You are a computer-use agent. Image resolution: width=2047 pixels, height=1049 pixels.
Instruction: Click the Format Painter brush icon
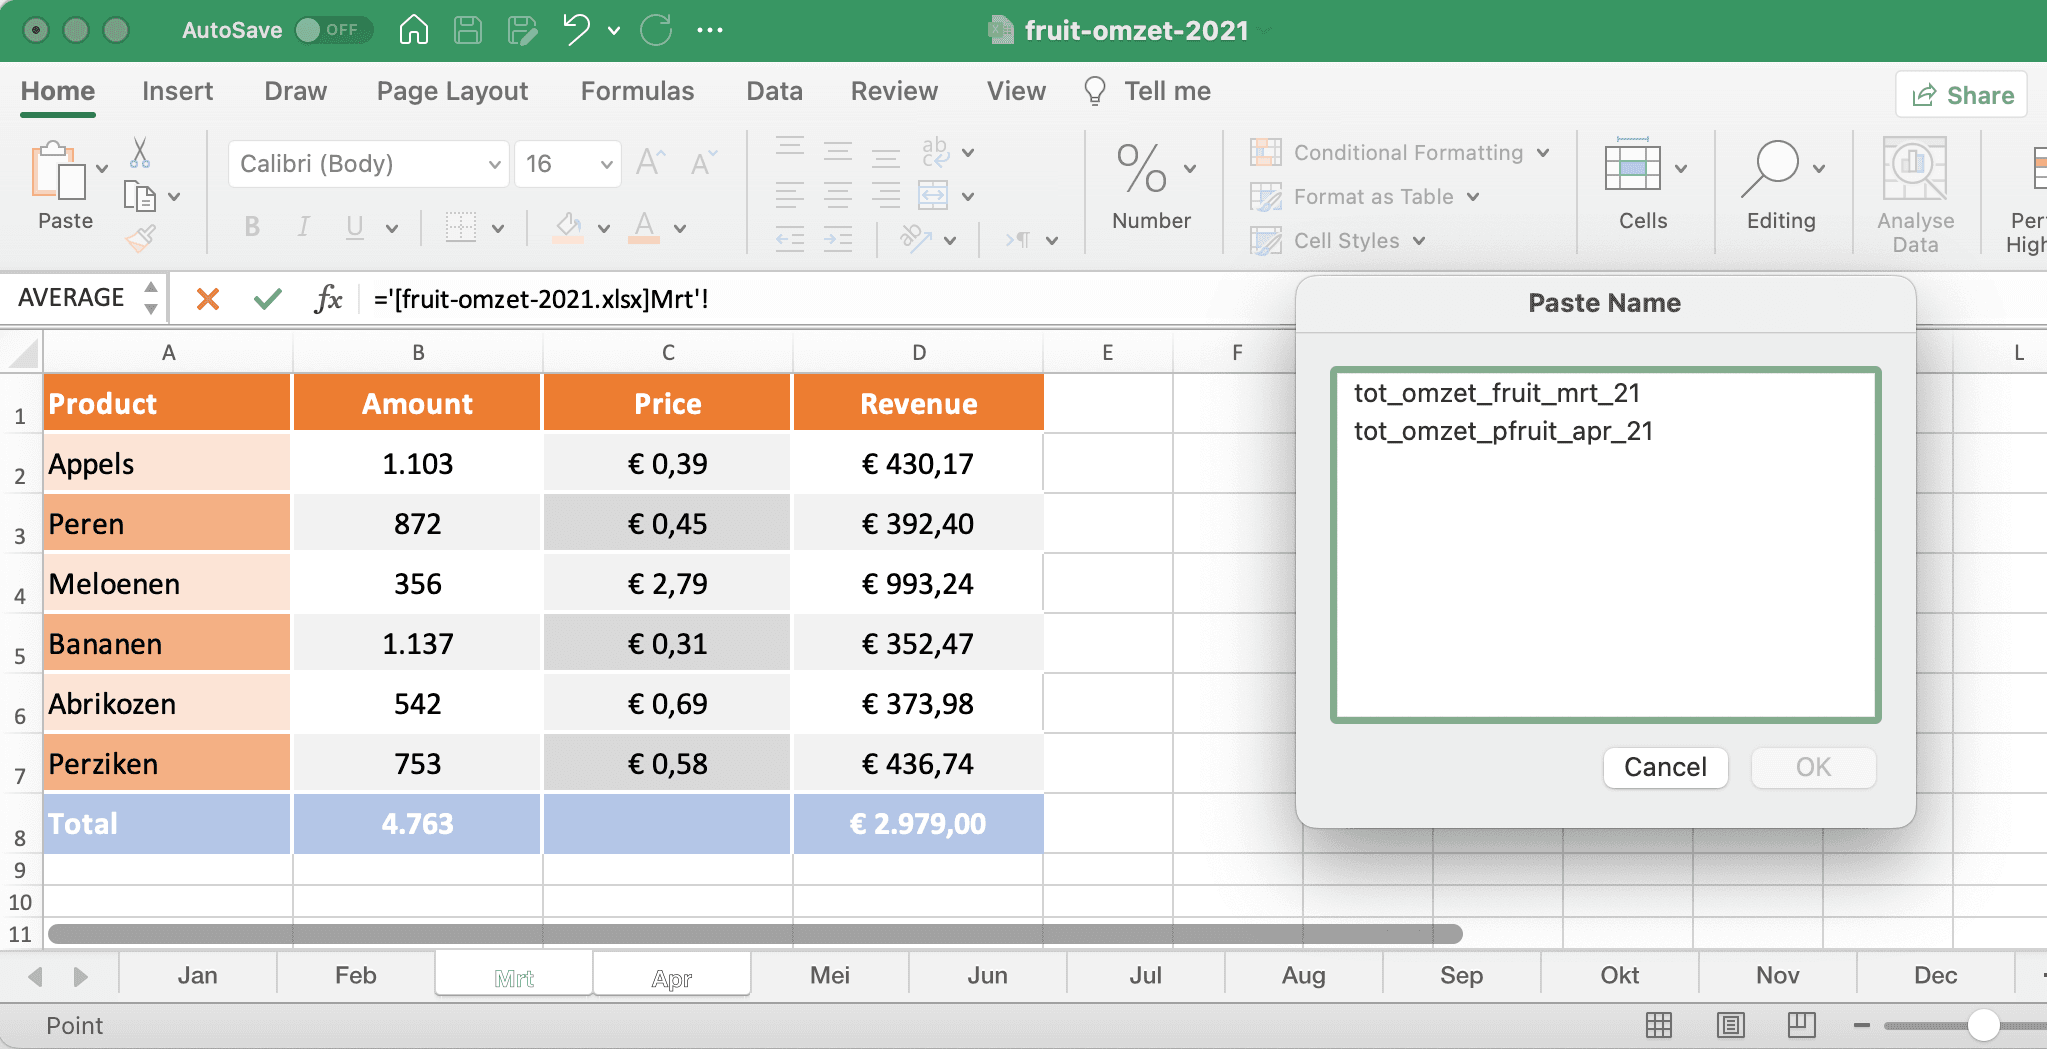(140, 239)
